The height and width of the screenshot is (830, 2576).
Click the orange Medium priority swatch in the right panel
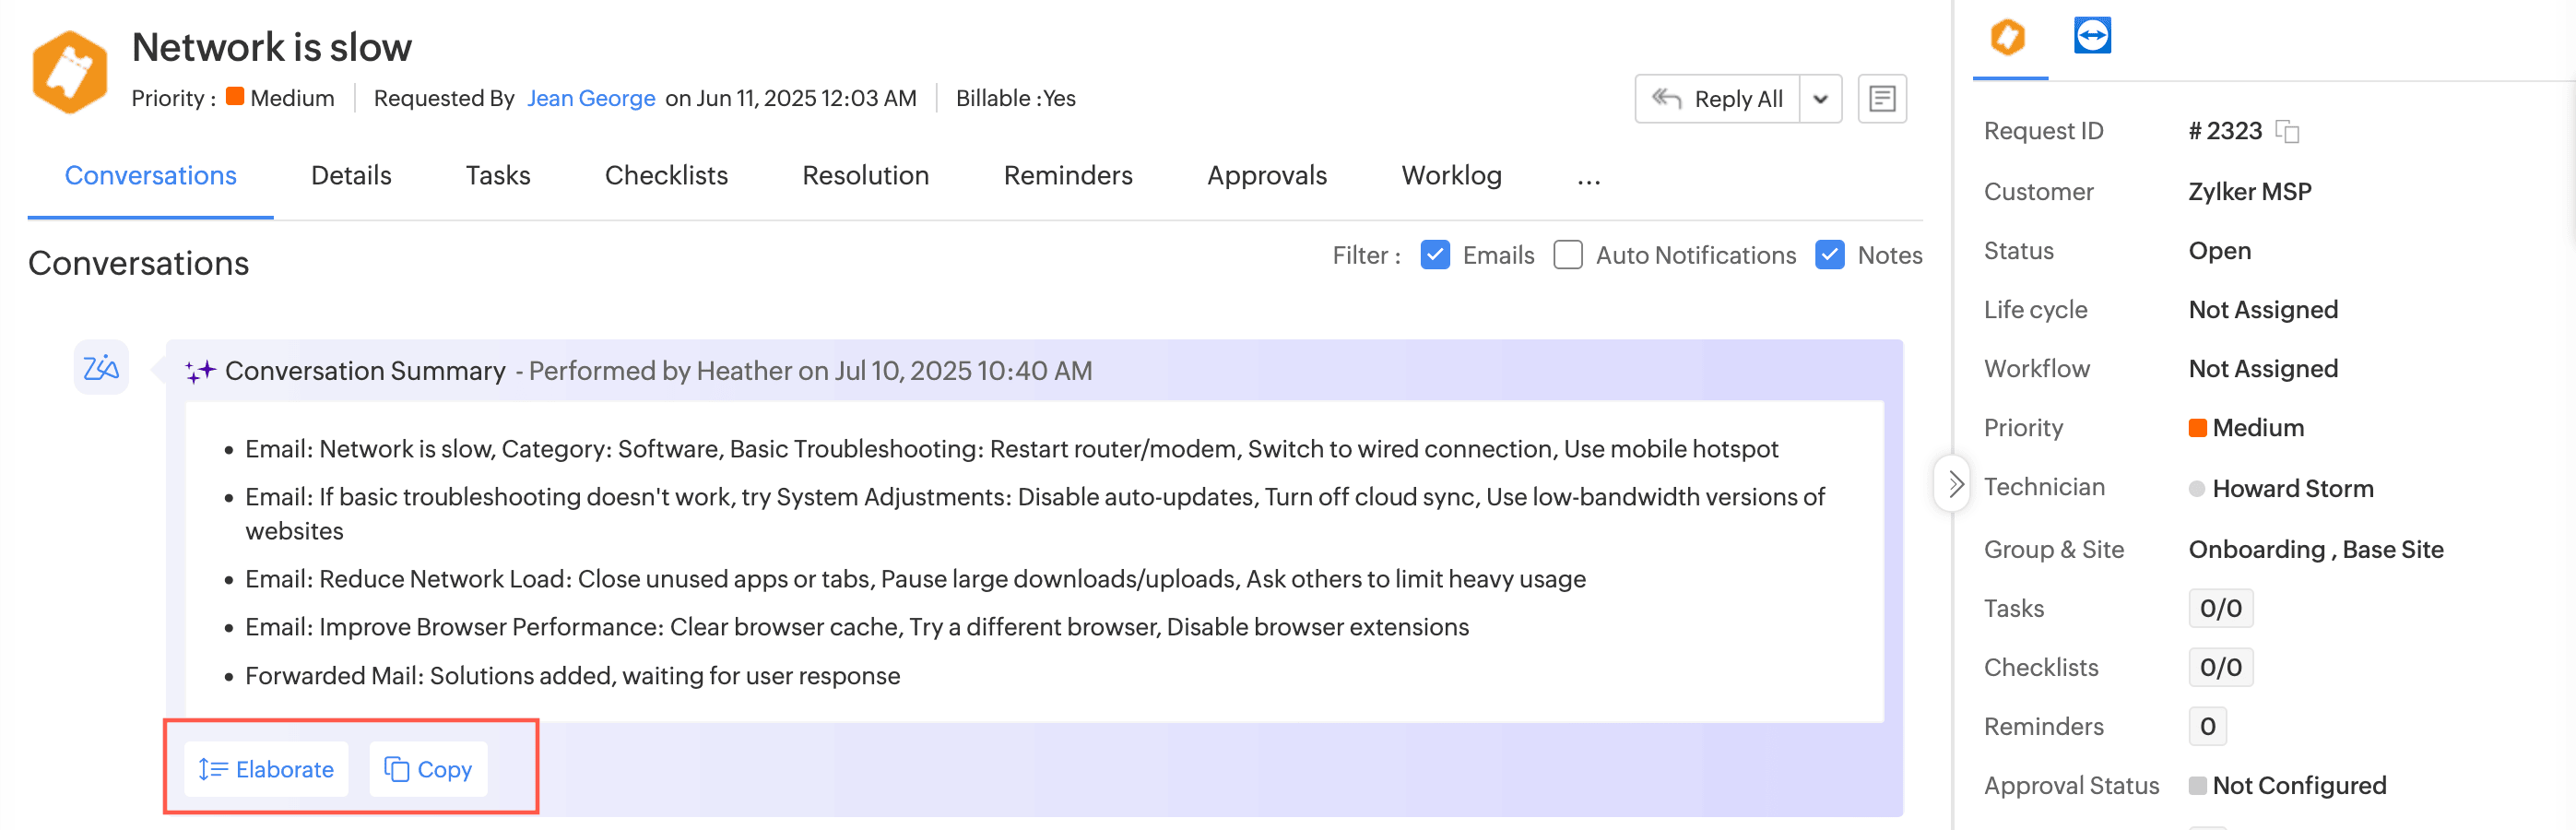[2197, 428]
